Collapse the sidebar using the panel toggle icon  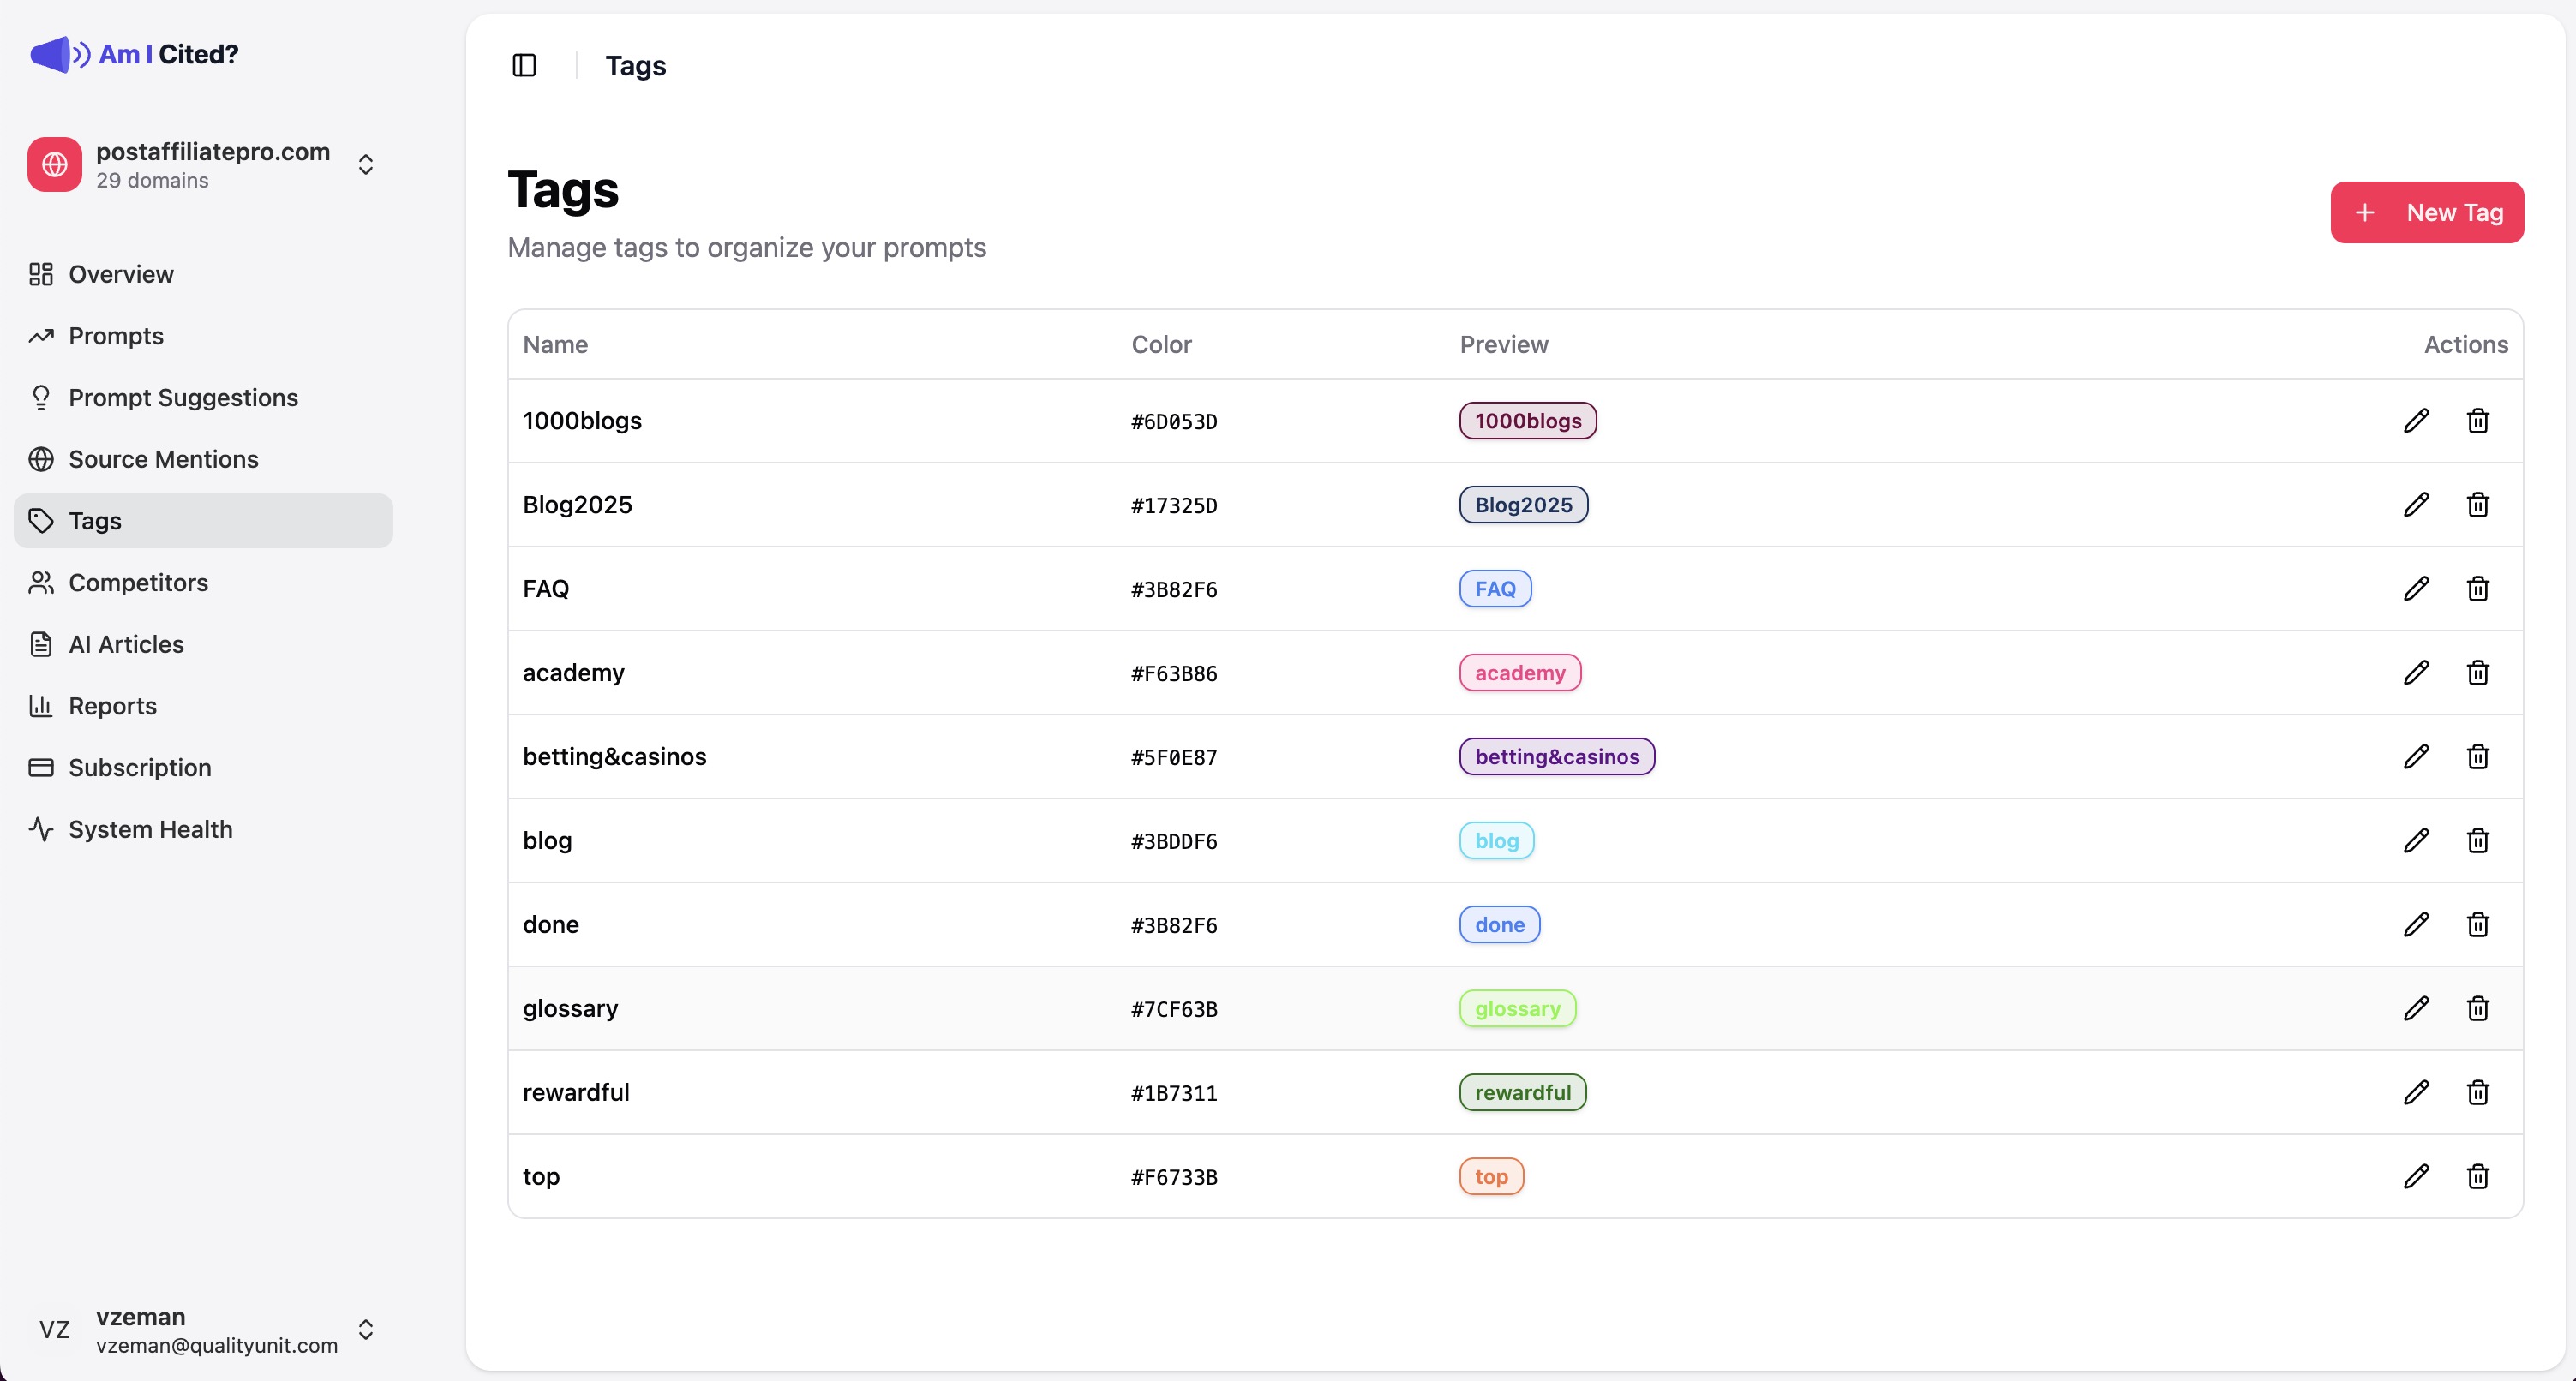pos(524,64)
